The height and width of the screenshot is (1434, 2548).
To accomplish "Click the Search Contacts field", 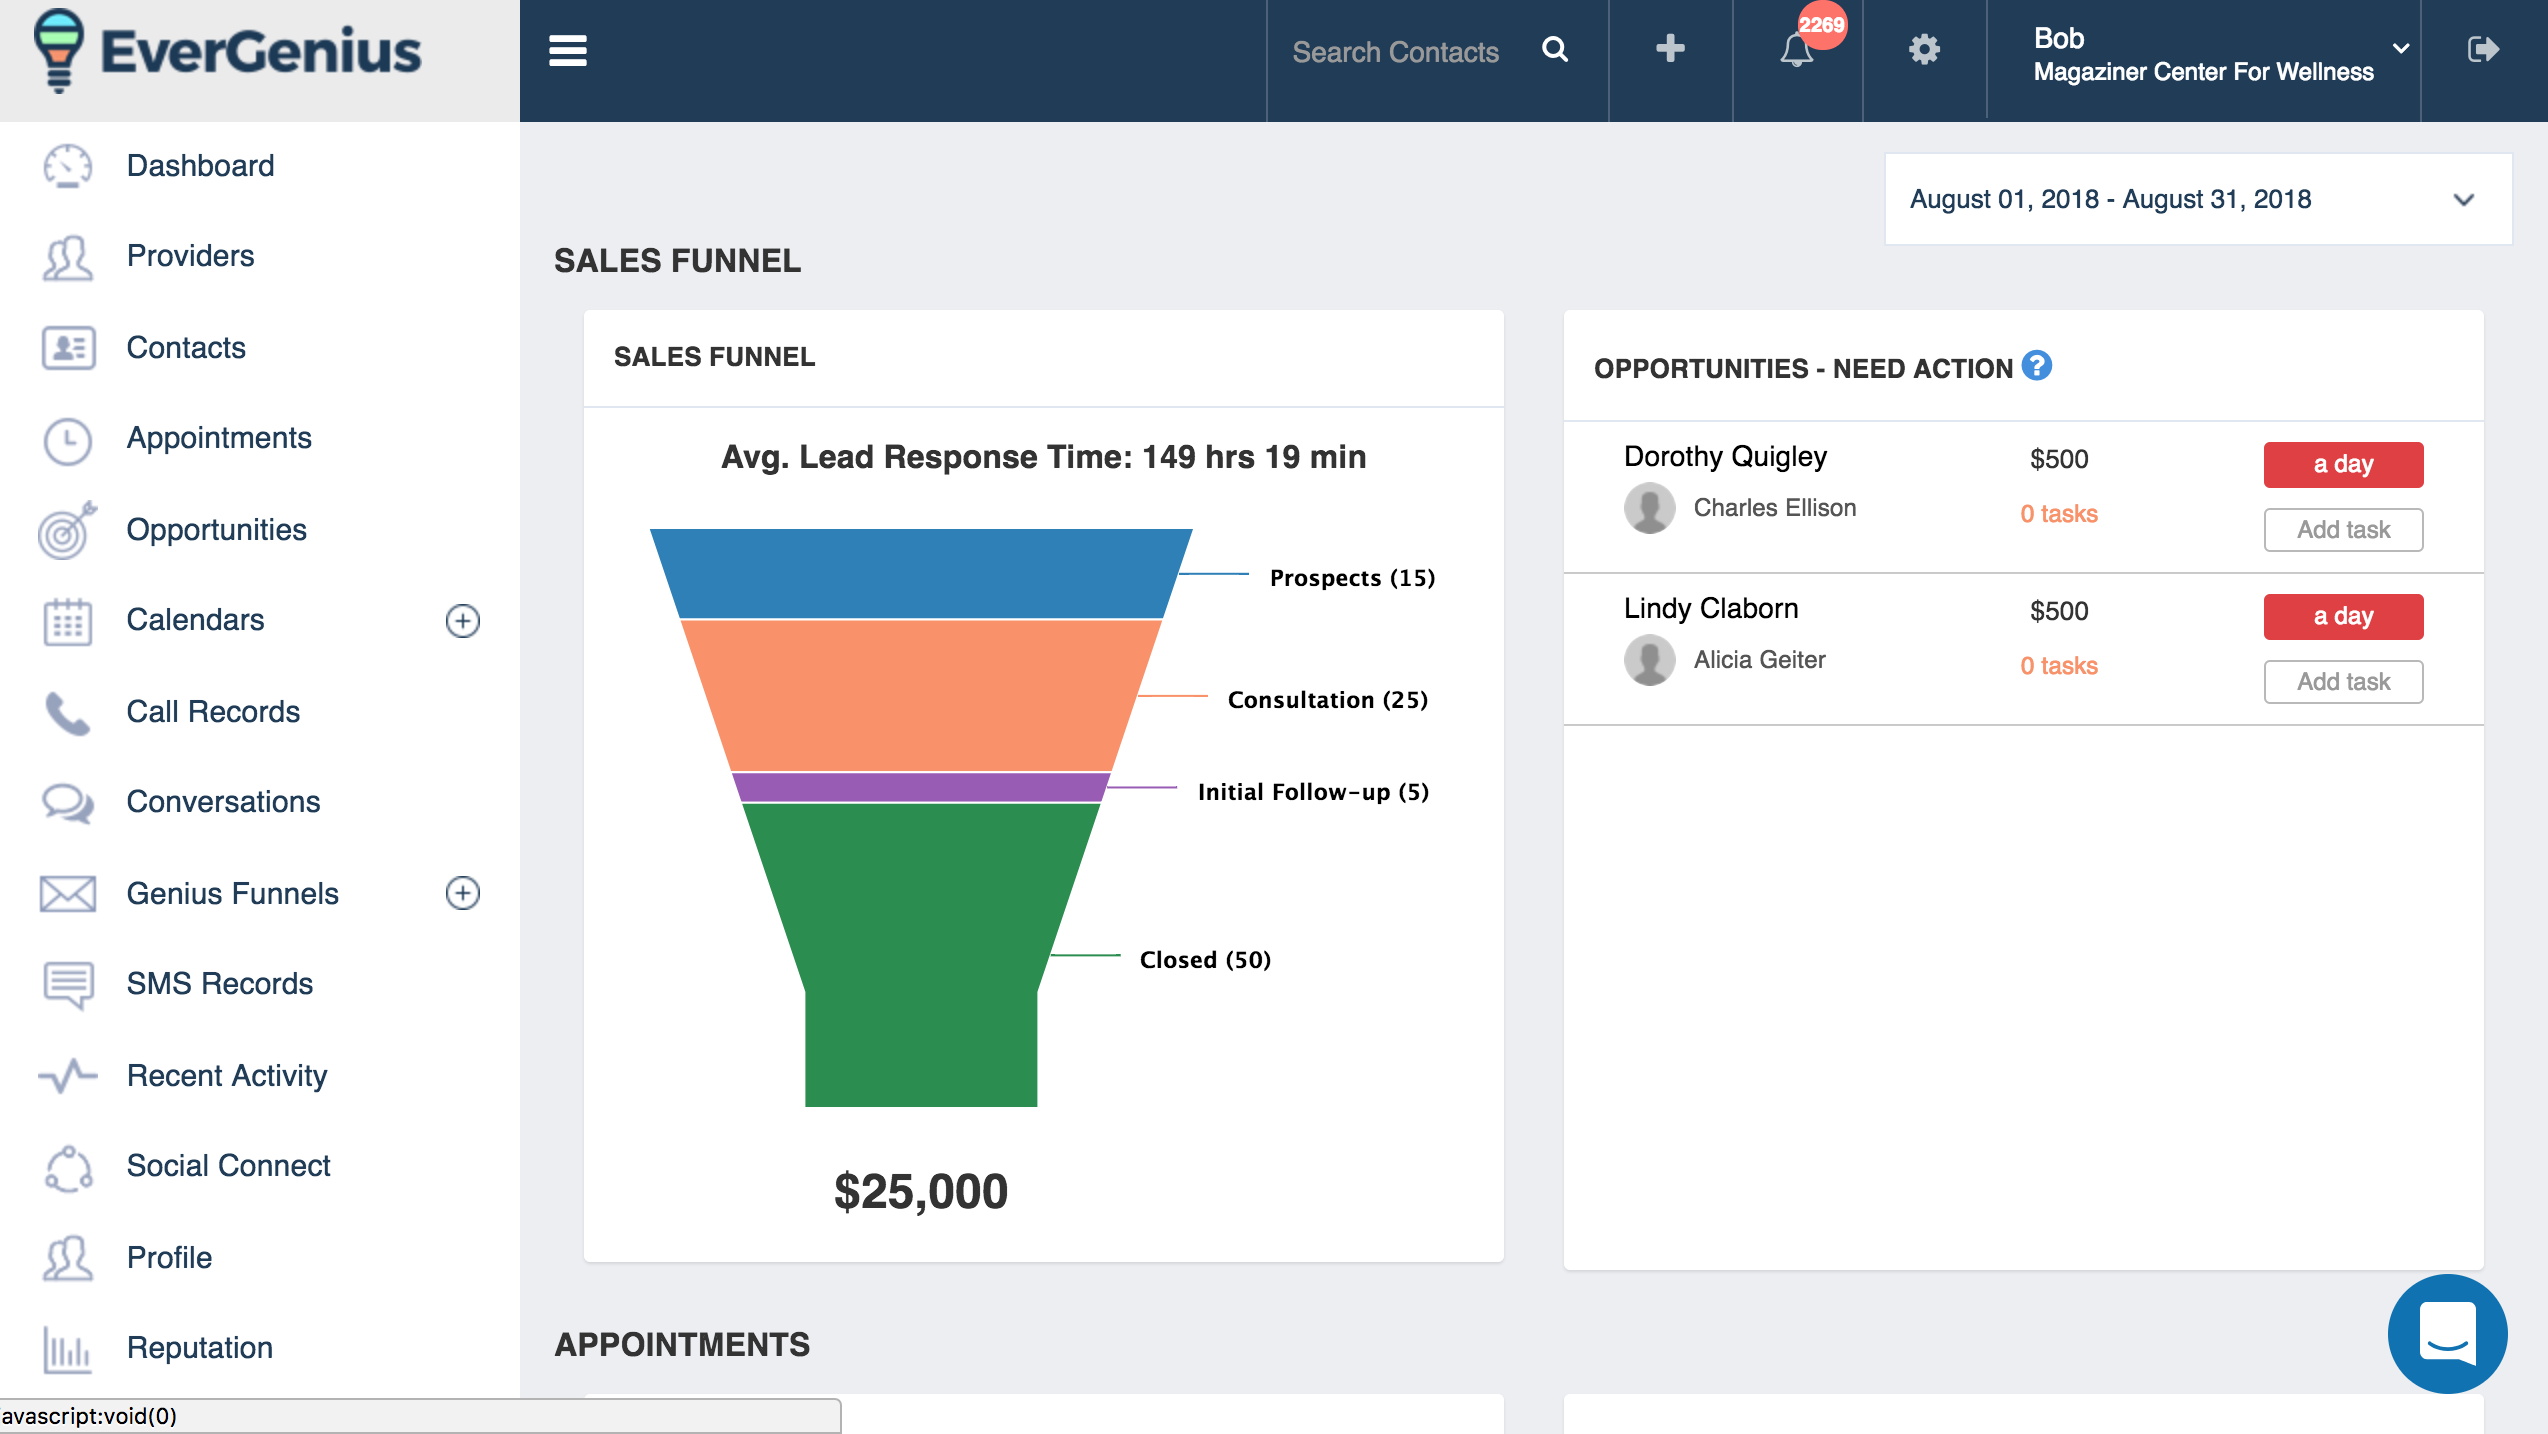I will [x=1395, y=52].
